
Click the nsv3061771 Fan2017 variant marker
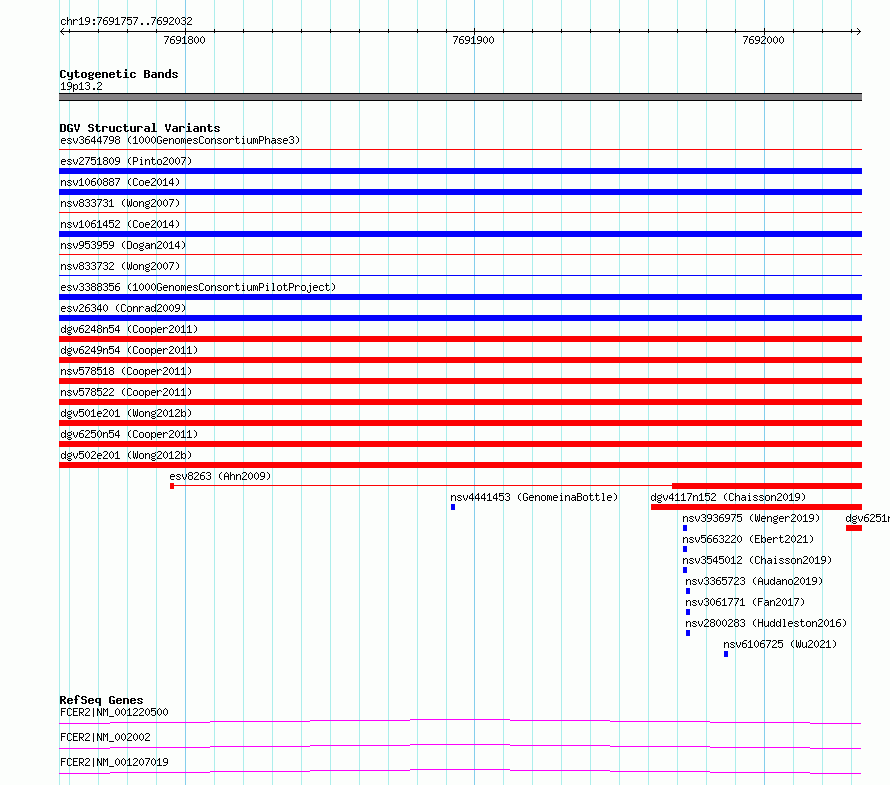click(x=688, y=612)
